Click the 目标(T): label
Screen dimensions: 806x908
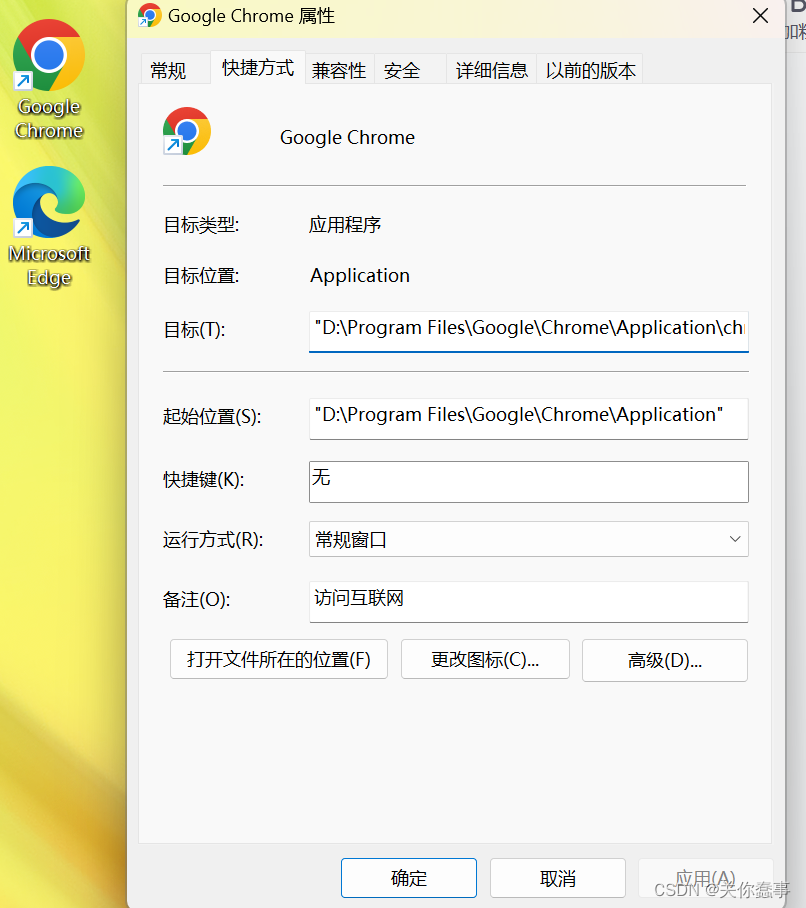click(195, 330)
